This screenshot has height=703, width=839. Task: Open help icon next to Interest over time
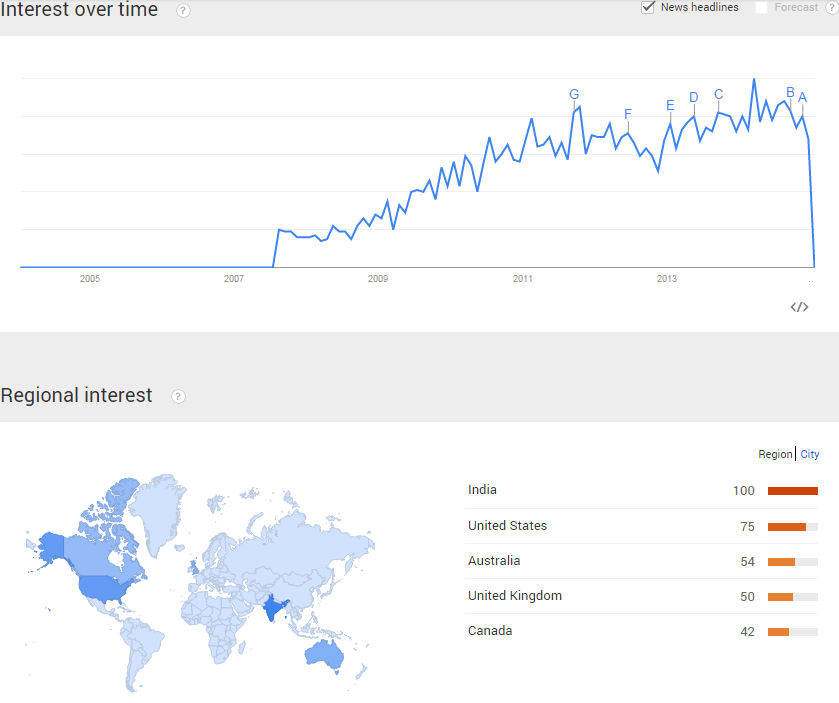(x=183, y=11)
